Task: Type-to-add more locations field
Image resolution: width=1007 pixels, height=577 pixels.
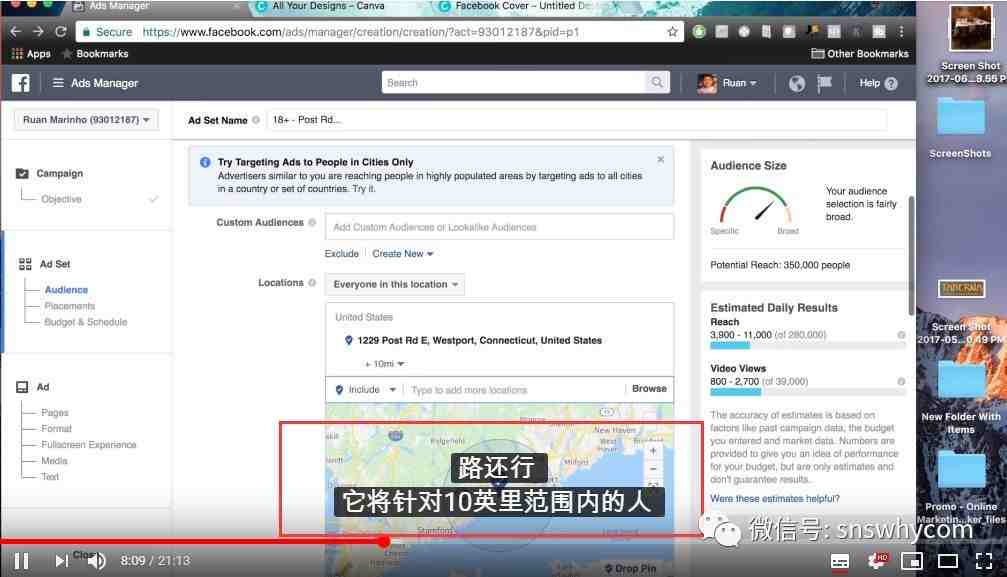Action: click(514, 389)
